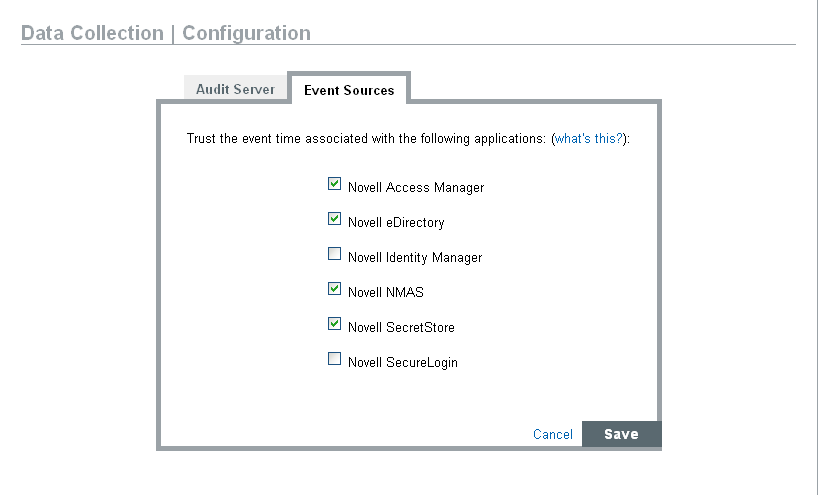Click the "Data Collection" heading text

(x=92, y=33)
